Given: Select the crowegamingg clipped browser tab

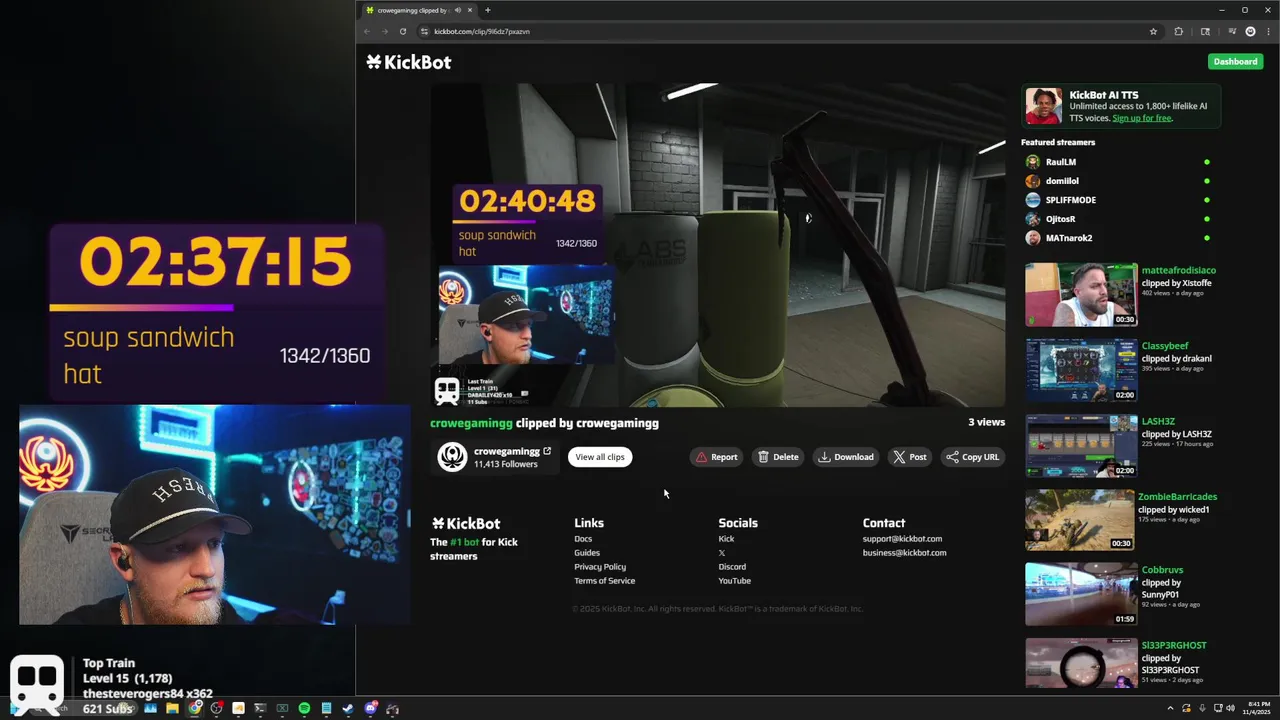Looking at the screenshot, I should click(420, 10).
